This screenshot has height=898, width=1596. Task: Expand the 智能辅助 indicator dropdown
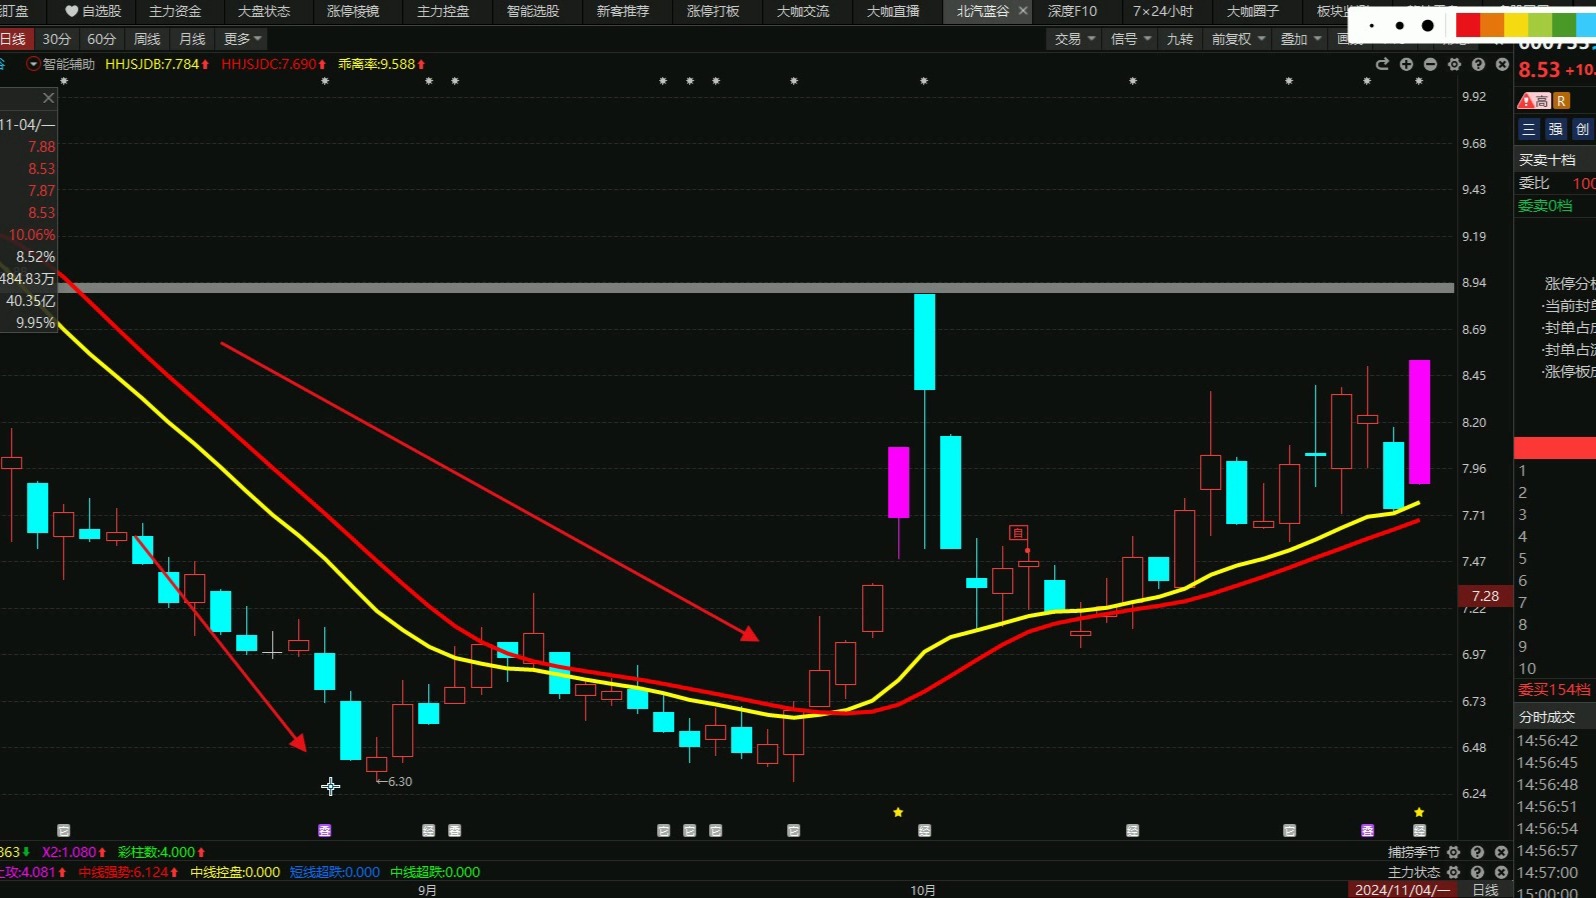pyautogui.click(x=33, y=64)
